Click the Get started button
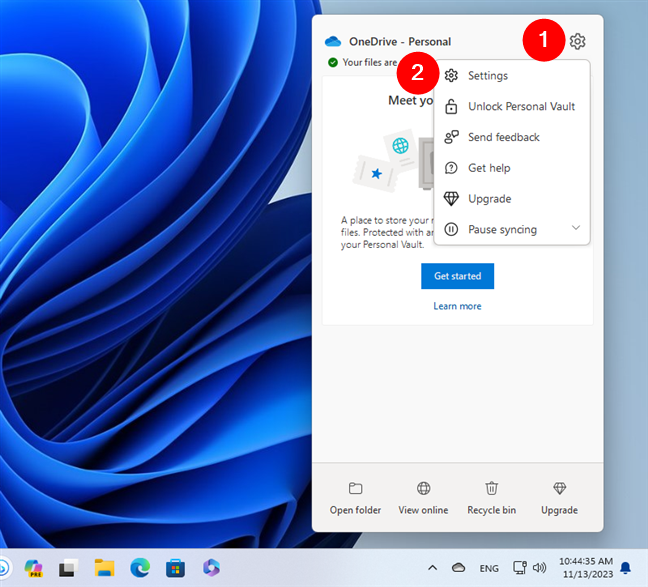Screen dimensions: 648x587 click(457, 276)
